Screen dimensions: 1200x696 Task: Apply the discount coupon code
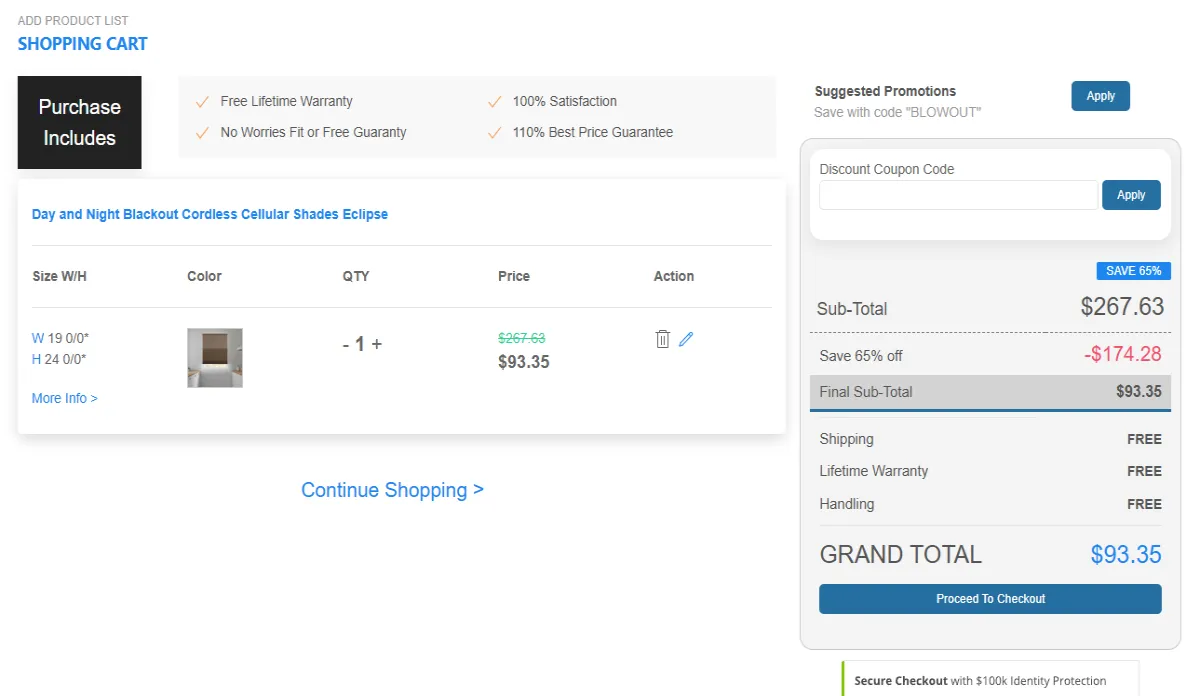pos(1131,195)
